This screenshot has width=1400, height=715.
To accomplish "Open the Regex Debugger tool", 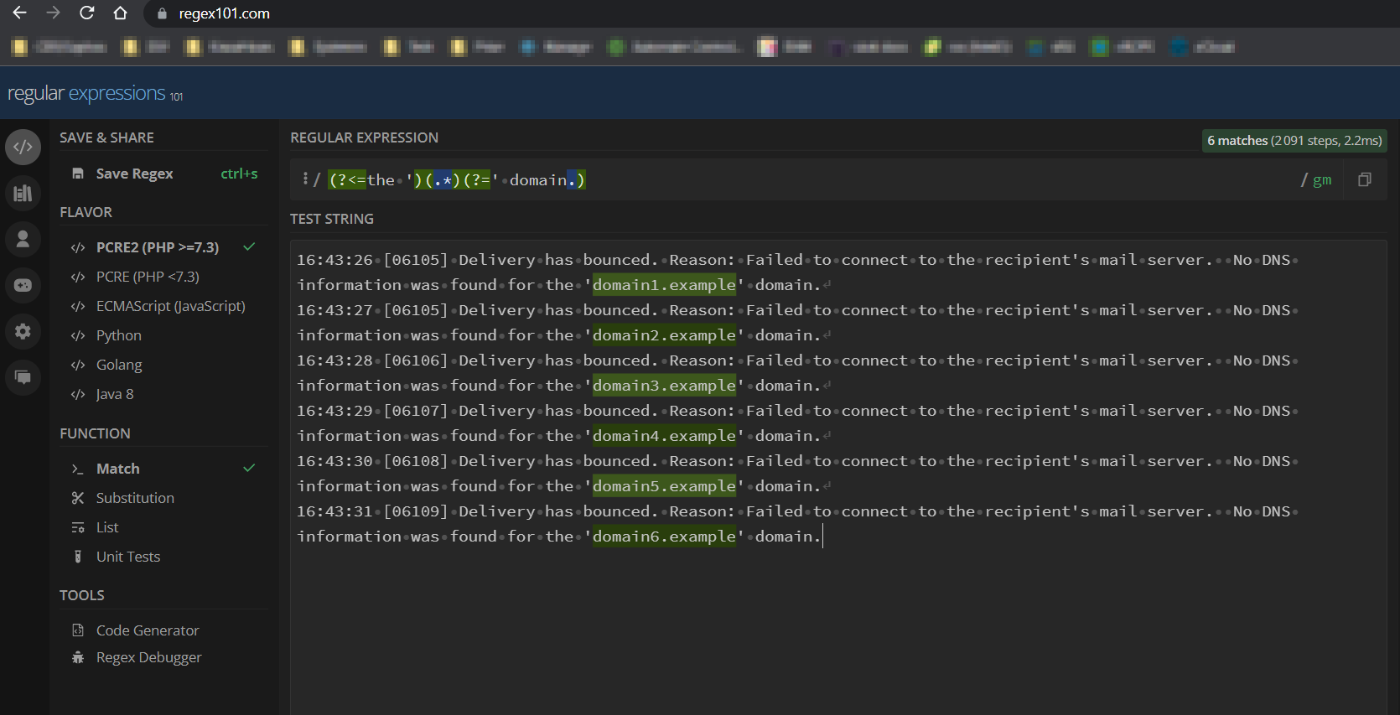I will click(x=148, y=658).
